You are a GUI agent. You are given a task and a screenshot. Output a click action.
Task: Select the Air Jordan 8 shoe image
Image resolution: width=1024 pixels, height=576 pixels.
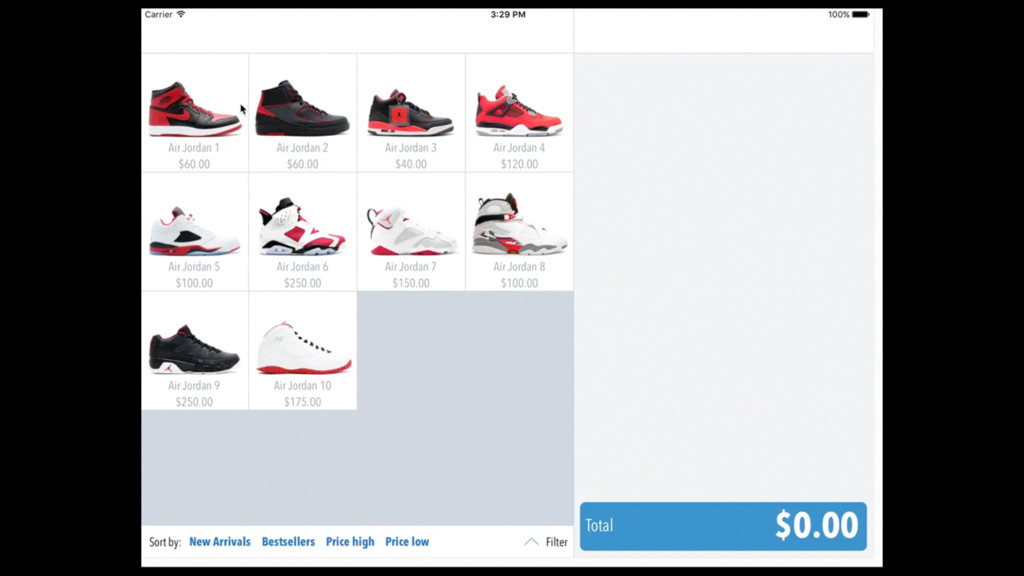[520, 224]
